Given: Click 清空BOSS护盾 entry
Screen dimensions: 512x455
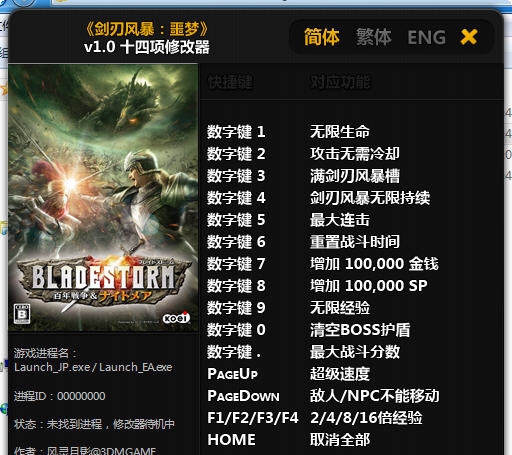Looking at the screenshot, I should [360, 330].
